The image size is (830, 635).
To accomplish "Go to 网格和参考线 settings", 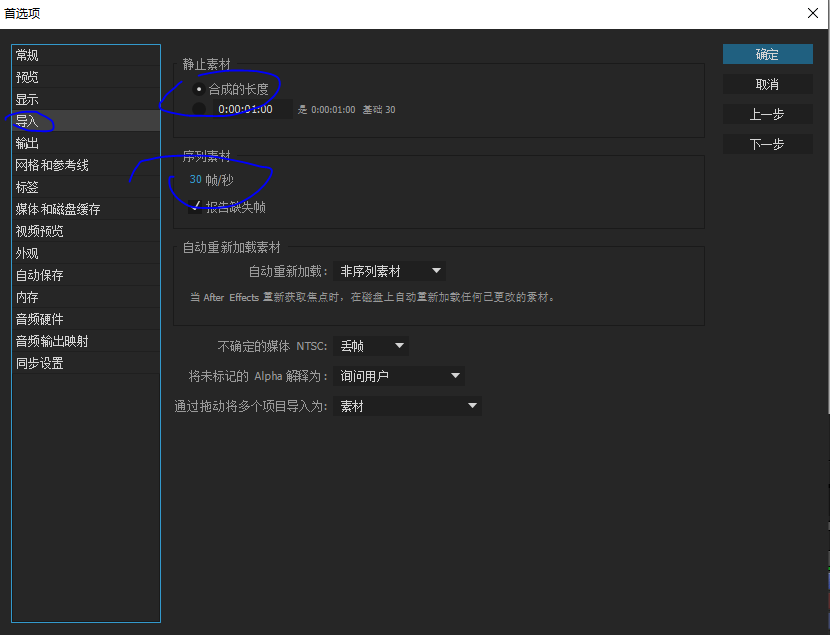I will (86, 165).
